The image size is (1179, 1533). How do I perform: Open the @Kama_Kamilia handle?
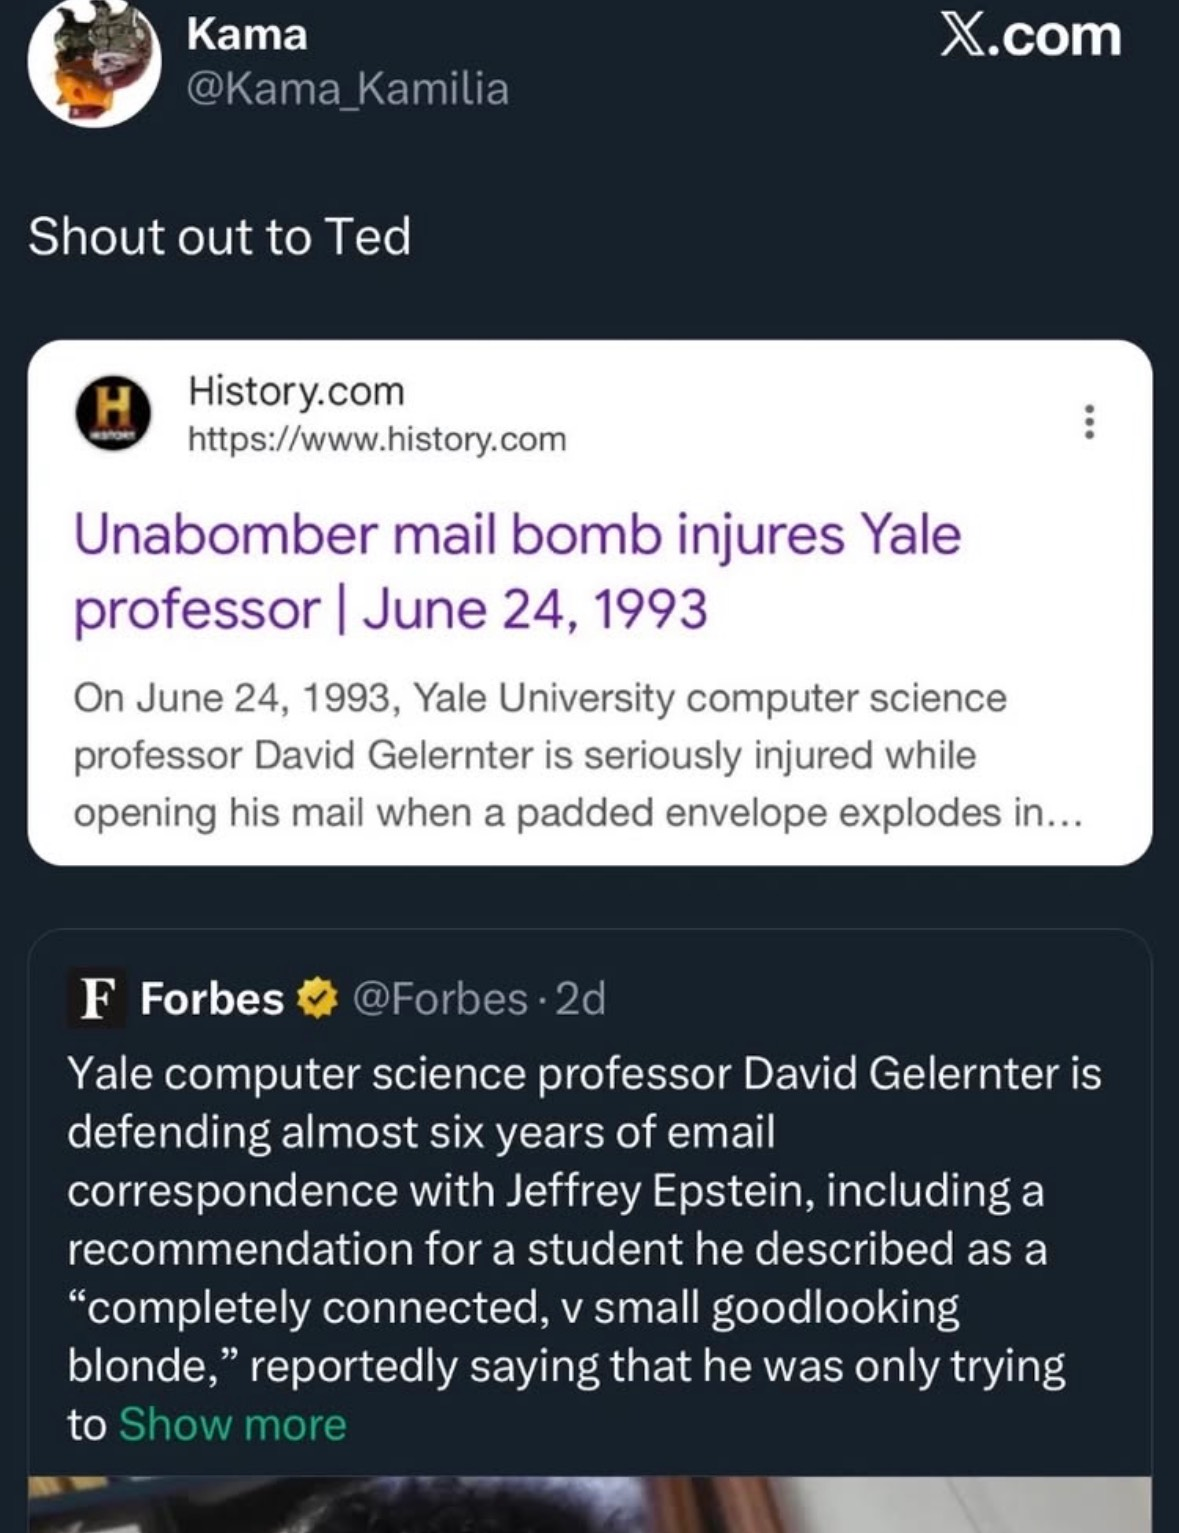tap(347, 89)
